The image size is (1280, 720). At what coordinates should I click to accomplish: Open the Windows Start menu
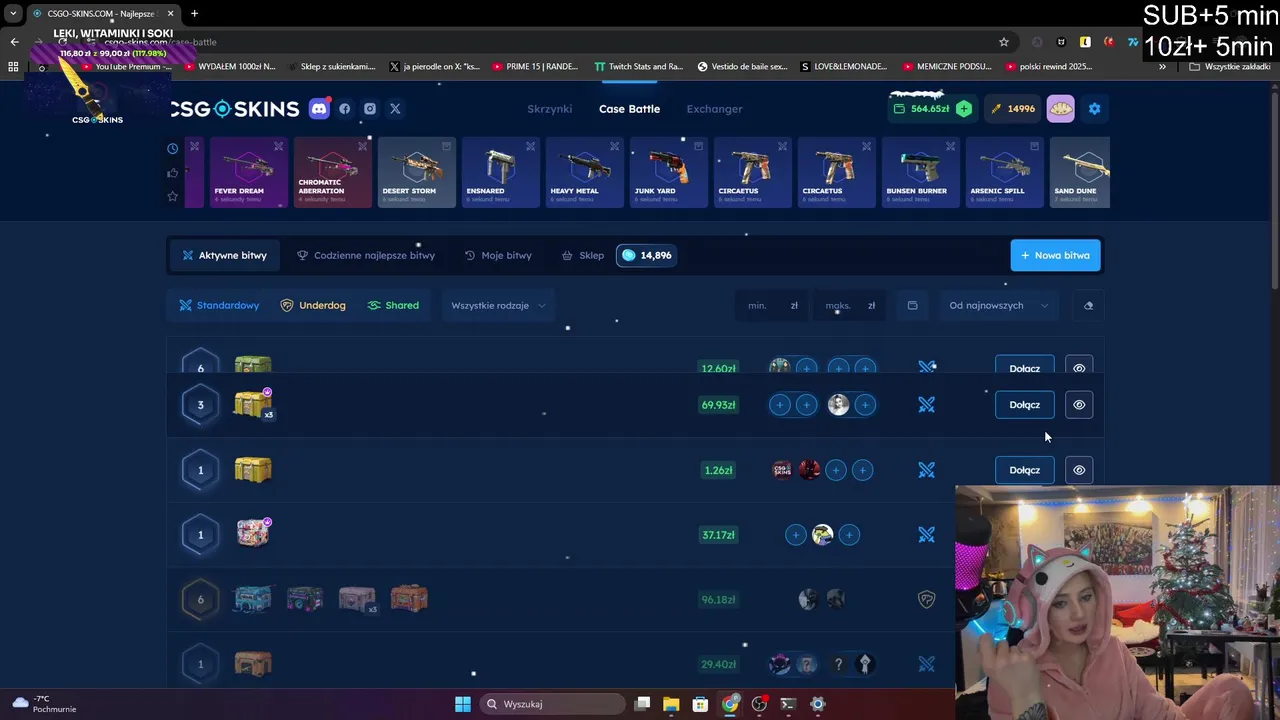coord(463,704)
